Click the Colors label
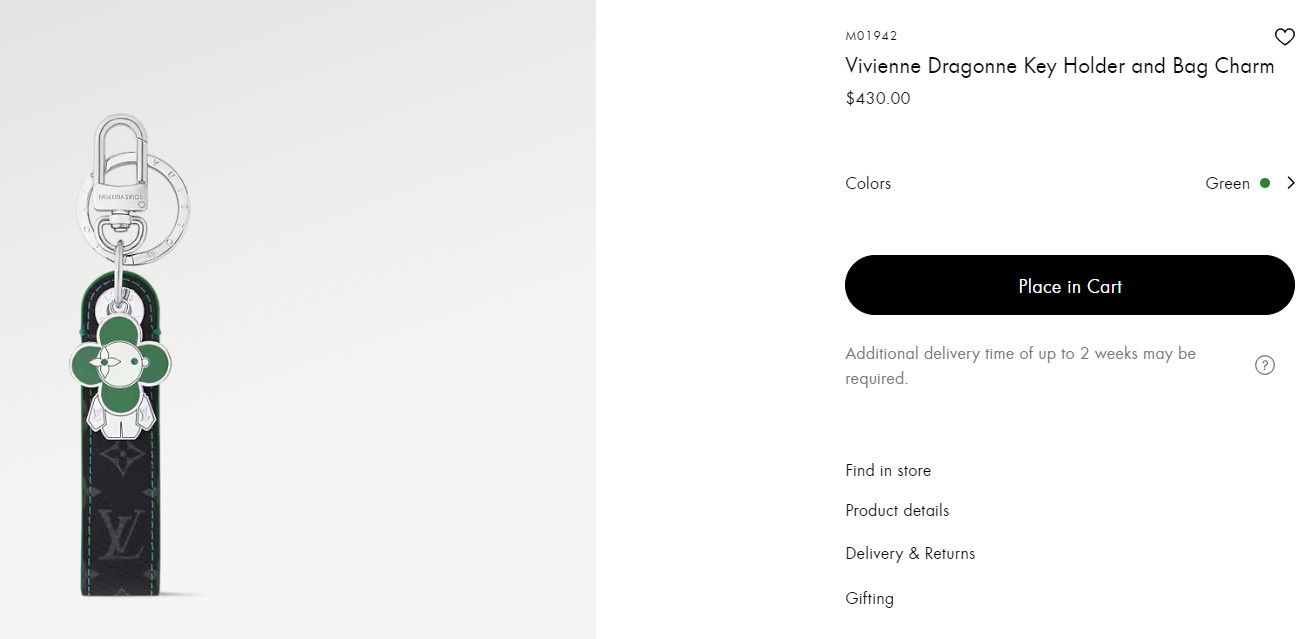The height and width of the screenshot is (639, 1314). click(867, 183)
